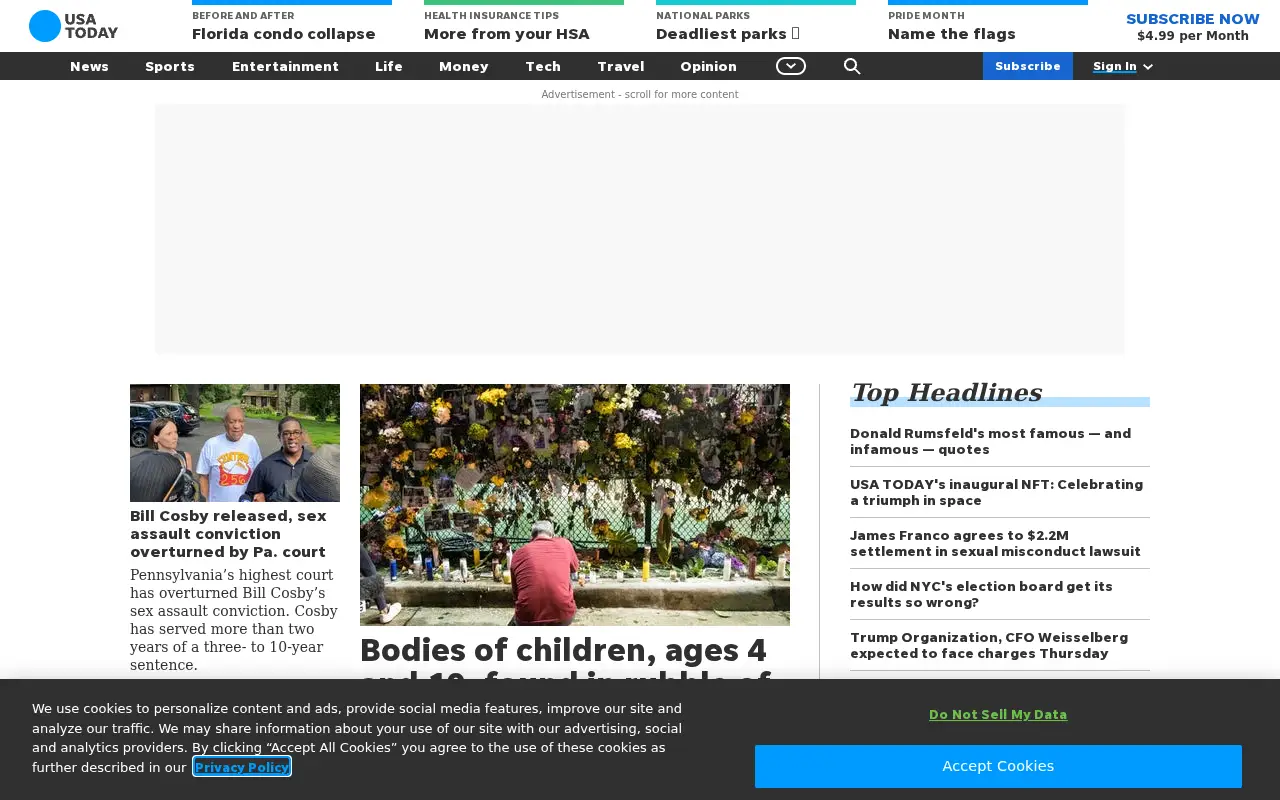The width and height of the screenshot is (1280, 800).
Task: Open James Franco settlement headline
Action: pos(995,543)
